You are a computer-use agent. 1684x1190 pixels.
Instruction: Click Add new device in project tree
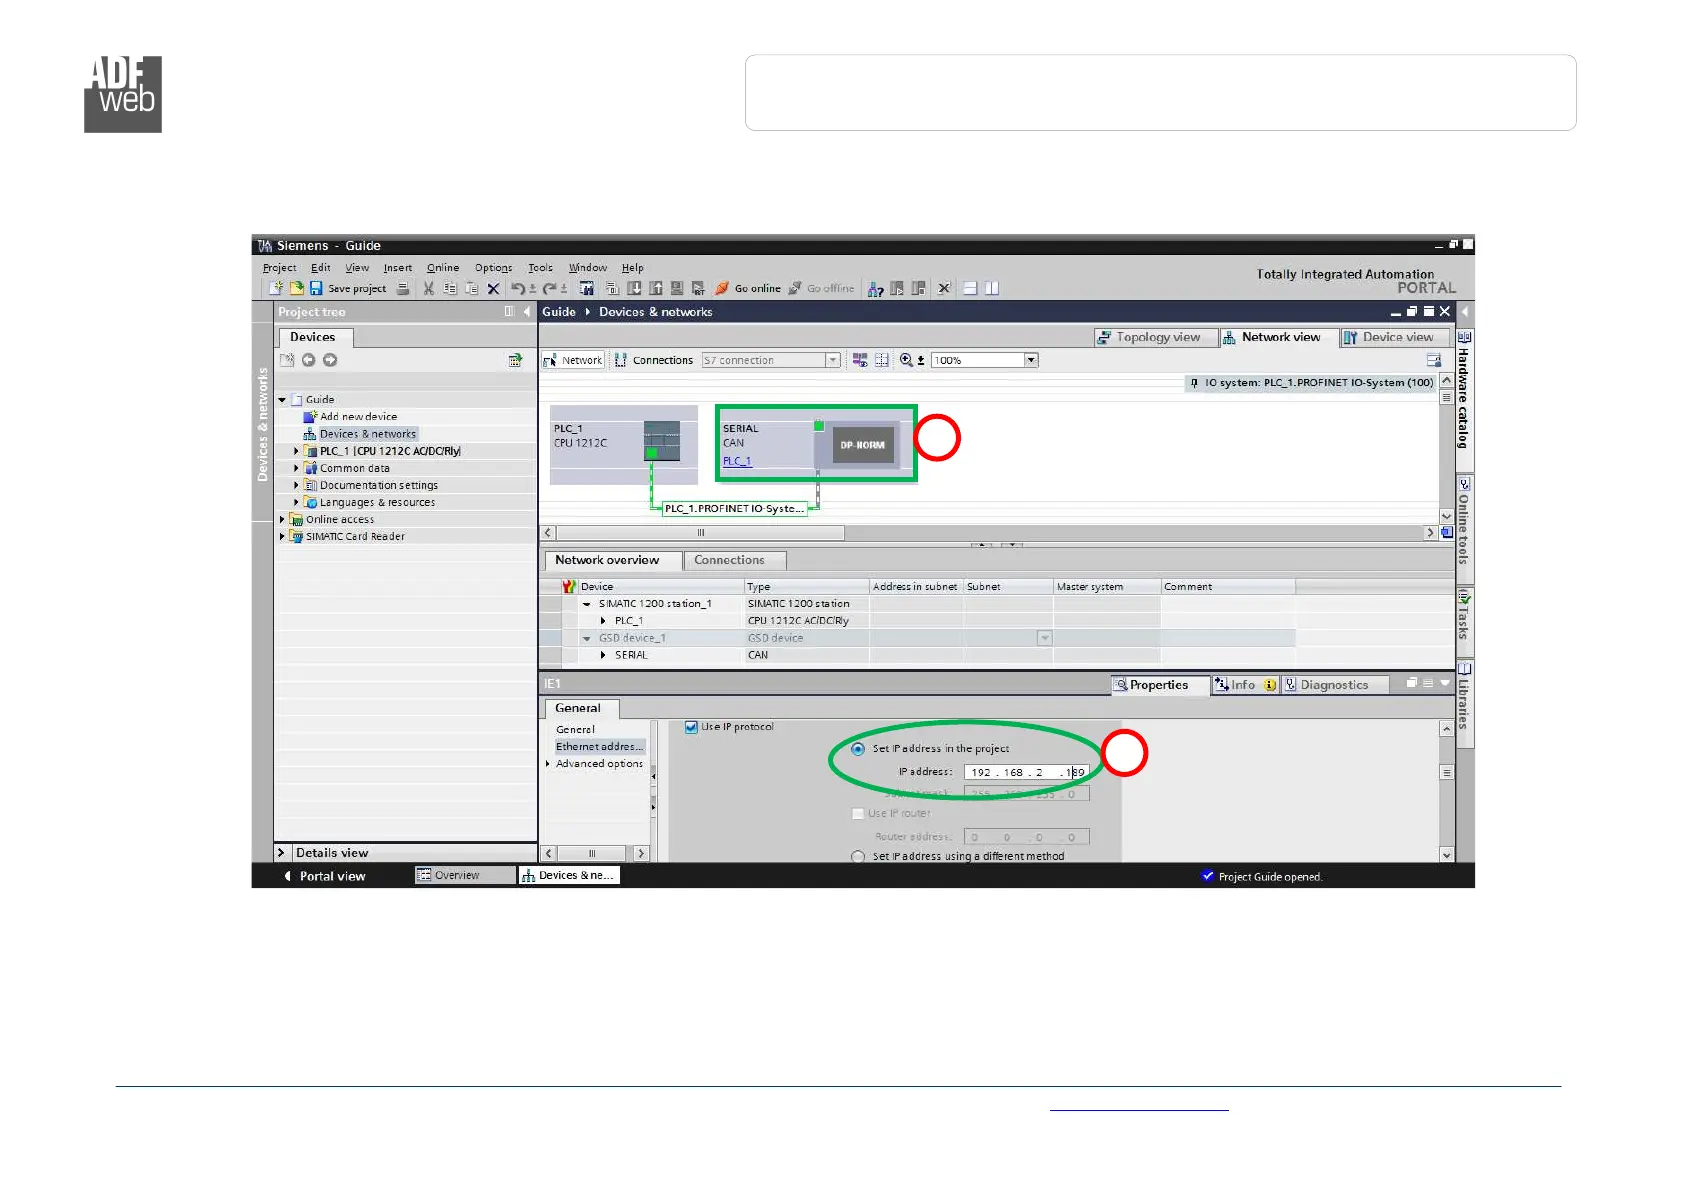[x=358, y=417]
